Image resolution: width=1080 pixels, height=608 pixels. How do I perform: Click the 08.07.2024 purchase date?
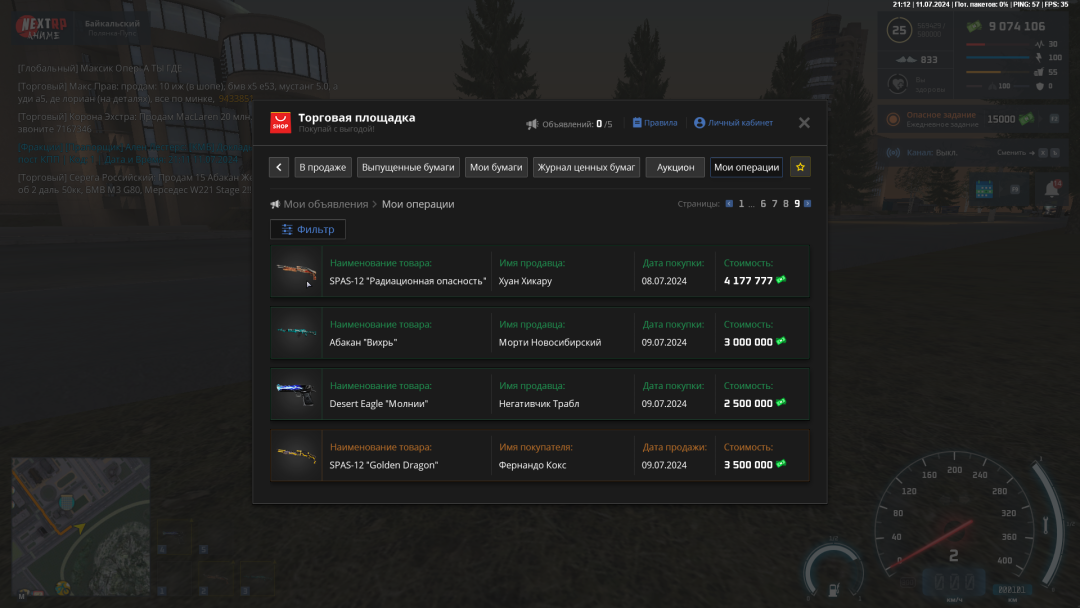[x=664, y=281]
